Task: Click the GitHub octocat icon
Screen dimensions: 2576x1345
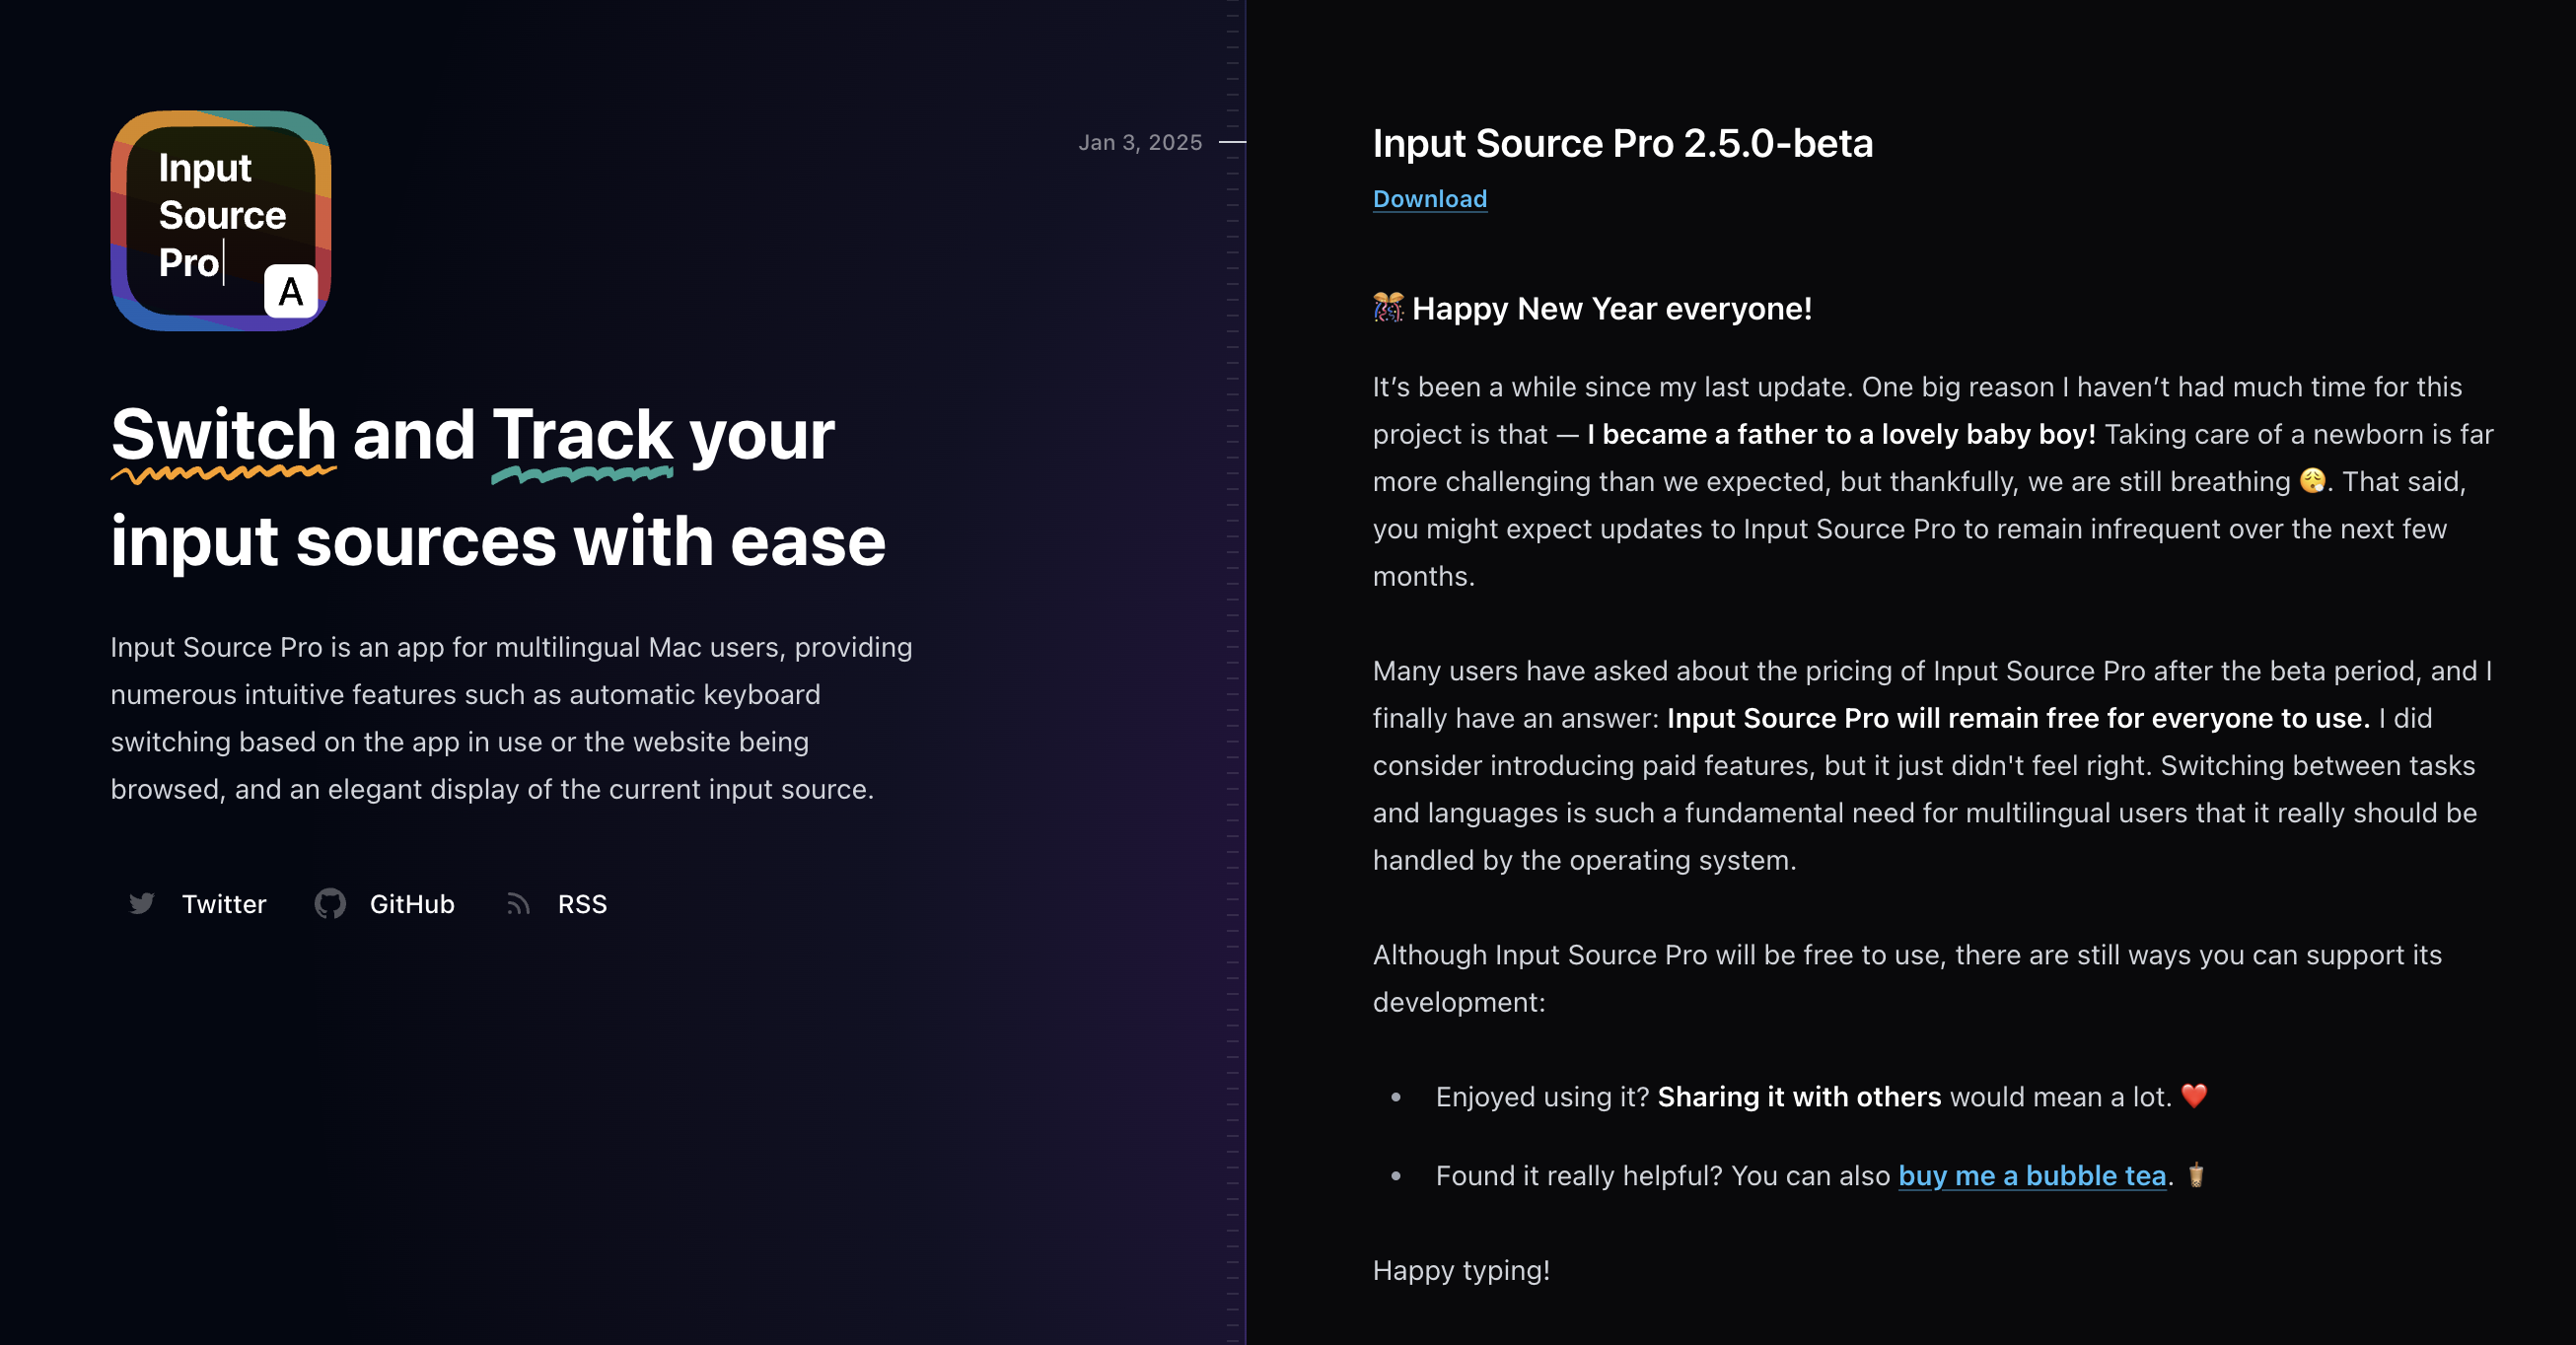Action: point(330,904)
